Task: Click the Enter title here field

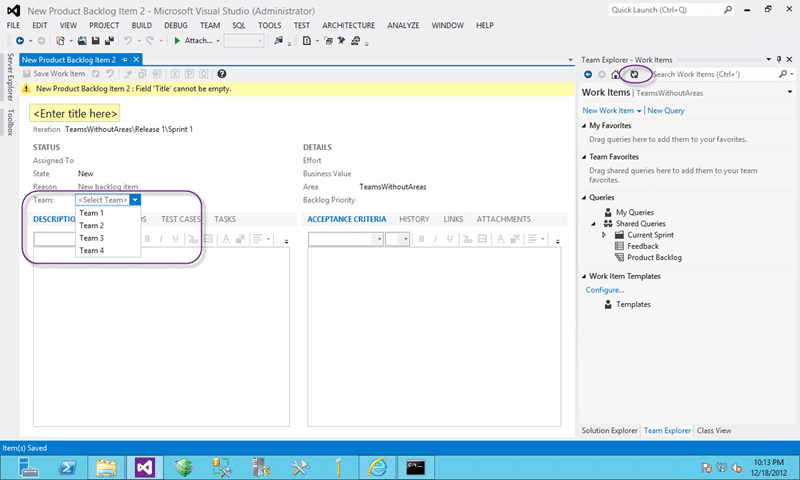Action: click(x=75, y=113)
